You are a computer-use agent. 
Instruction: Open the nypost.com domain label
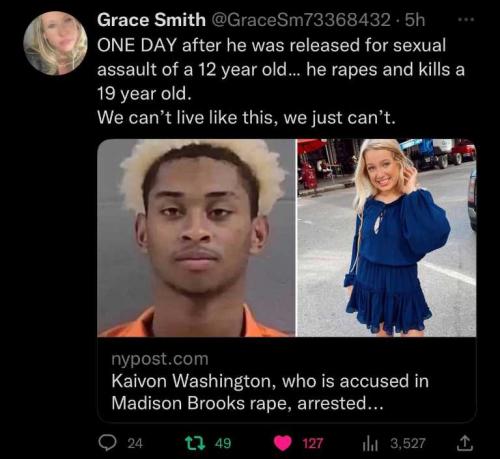click(160, 359)
